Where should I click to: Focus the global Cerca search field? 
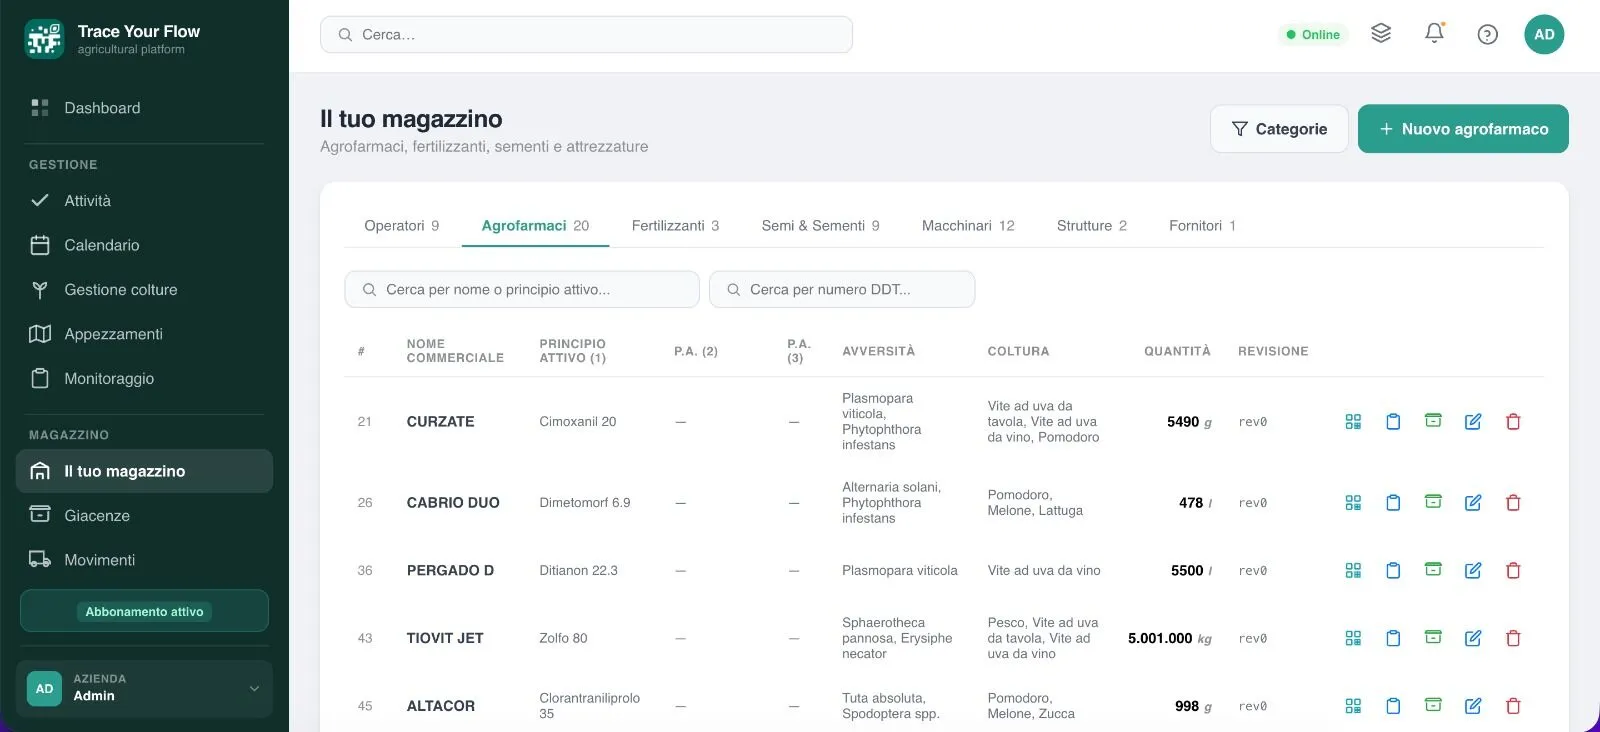coord(586,34)
